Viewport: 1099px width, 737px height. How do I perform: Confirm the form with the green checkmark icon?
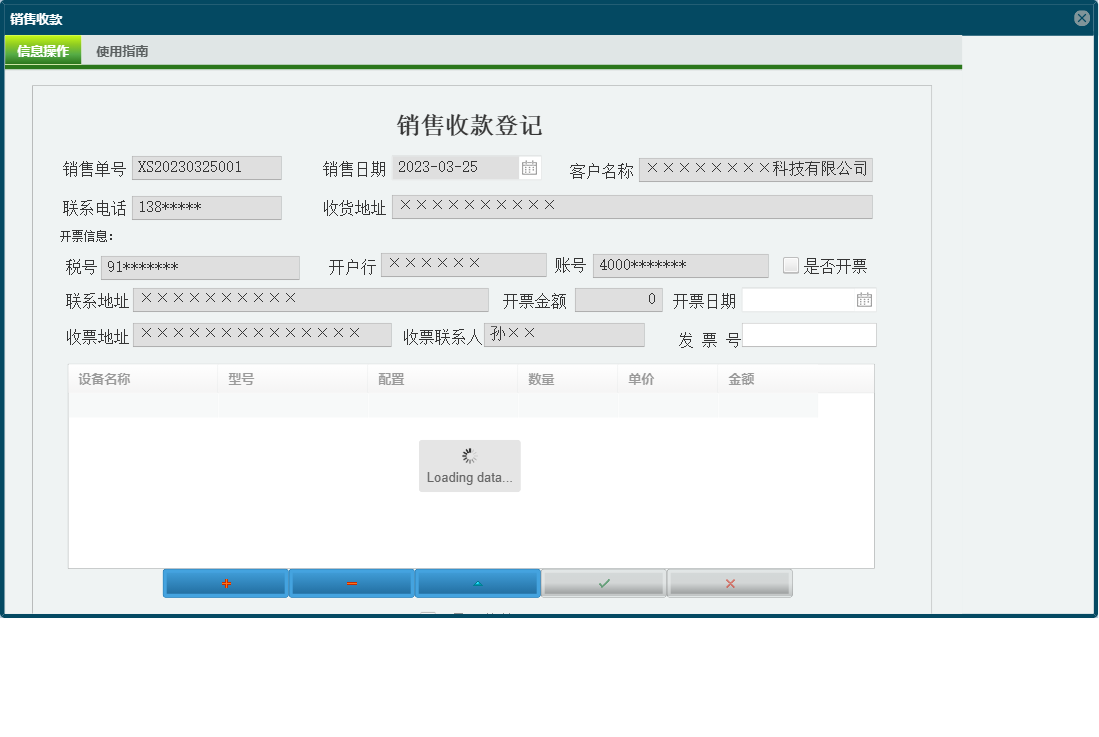[x=604, y=582]
